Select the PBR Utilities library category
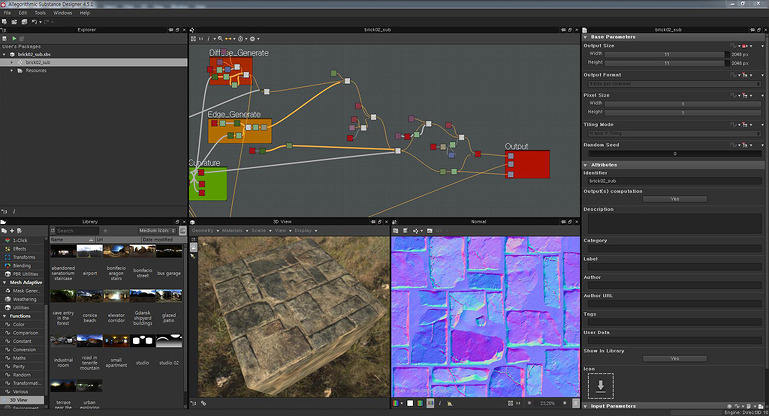This screenshot has height=416, width=769. [x=25, y=274]
